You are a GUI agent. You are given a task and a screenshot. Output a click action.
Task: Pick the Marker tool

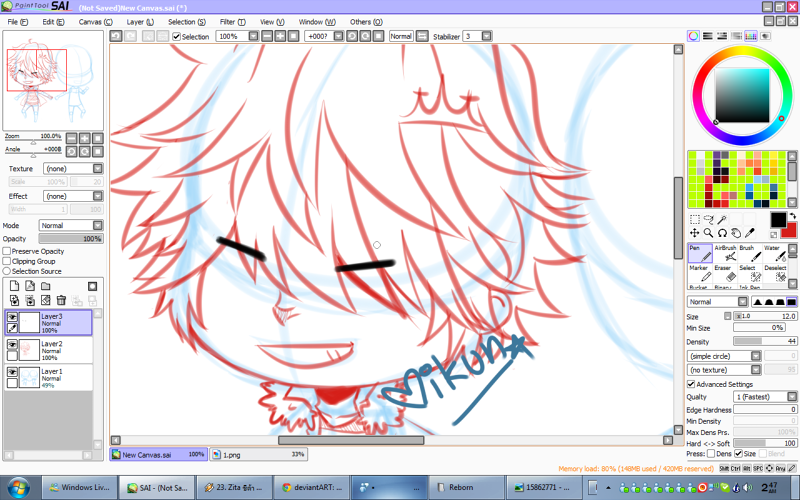click(x=700, y=273)
